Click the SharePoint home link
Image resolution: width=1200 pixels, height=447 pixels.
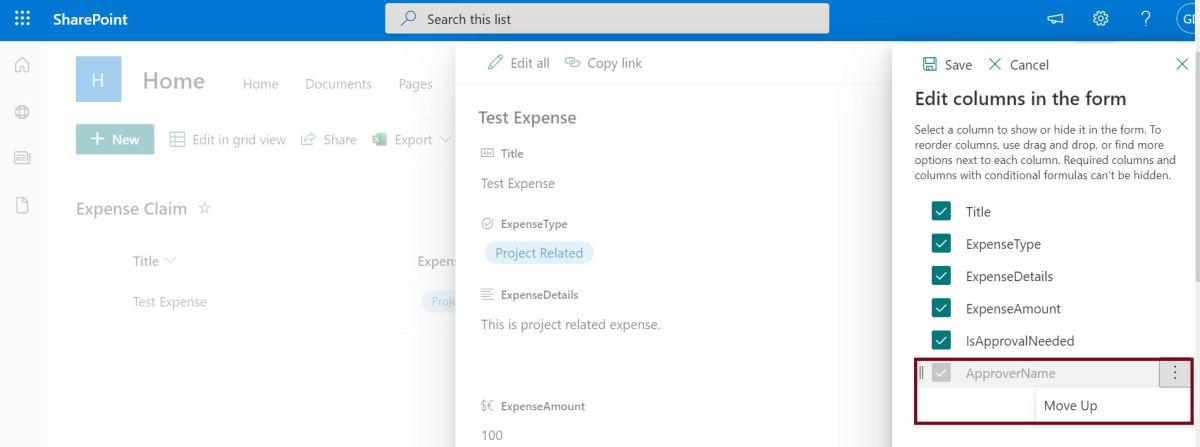click(90, 19)
